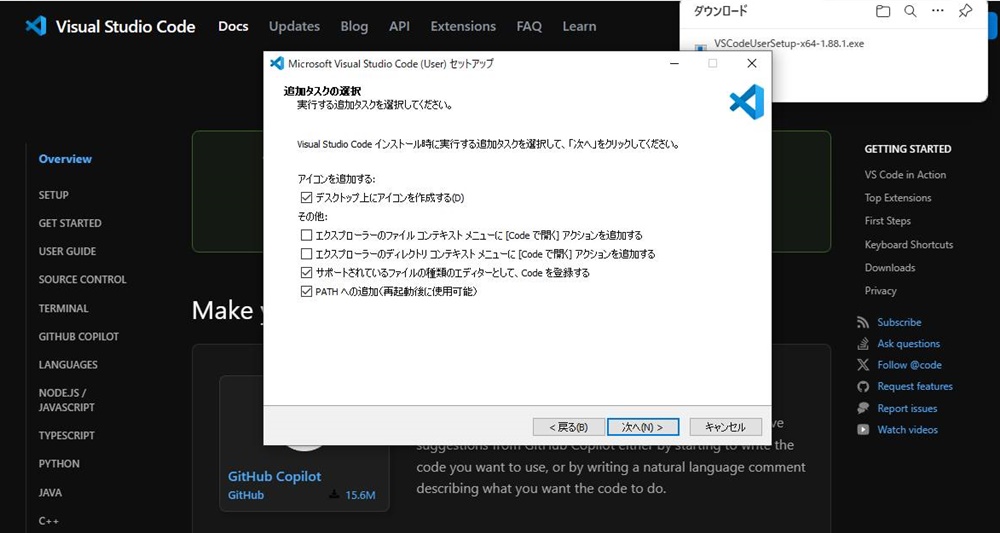Click the GitHub icon beside Request features
This screenshot has width=1000, height=533.
[863, 386]
